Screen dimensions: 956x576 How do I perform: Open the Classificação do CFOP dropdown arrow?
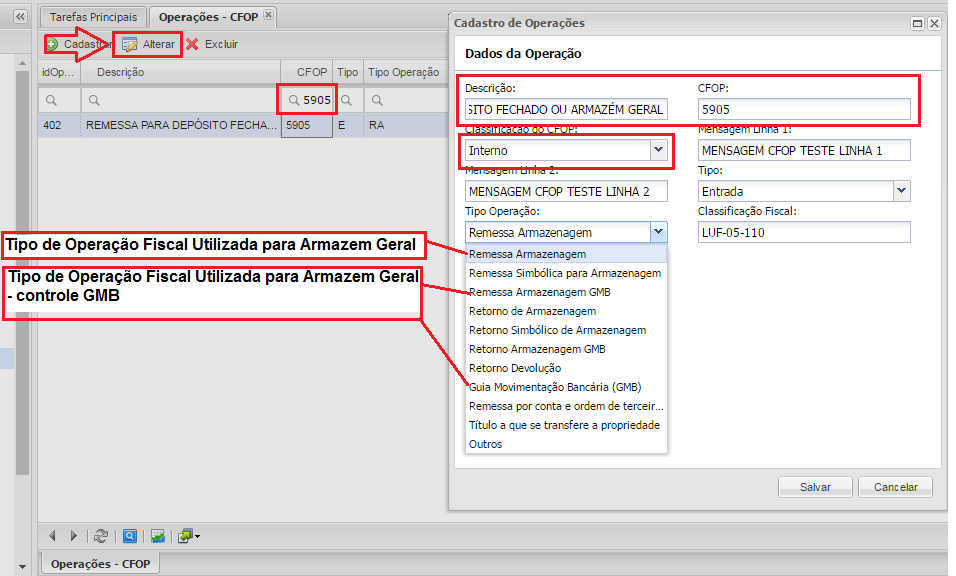click(658, 150)
